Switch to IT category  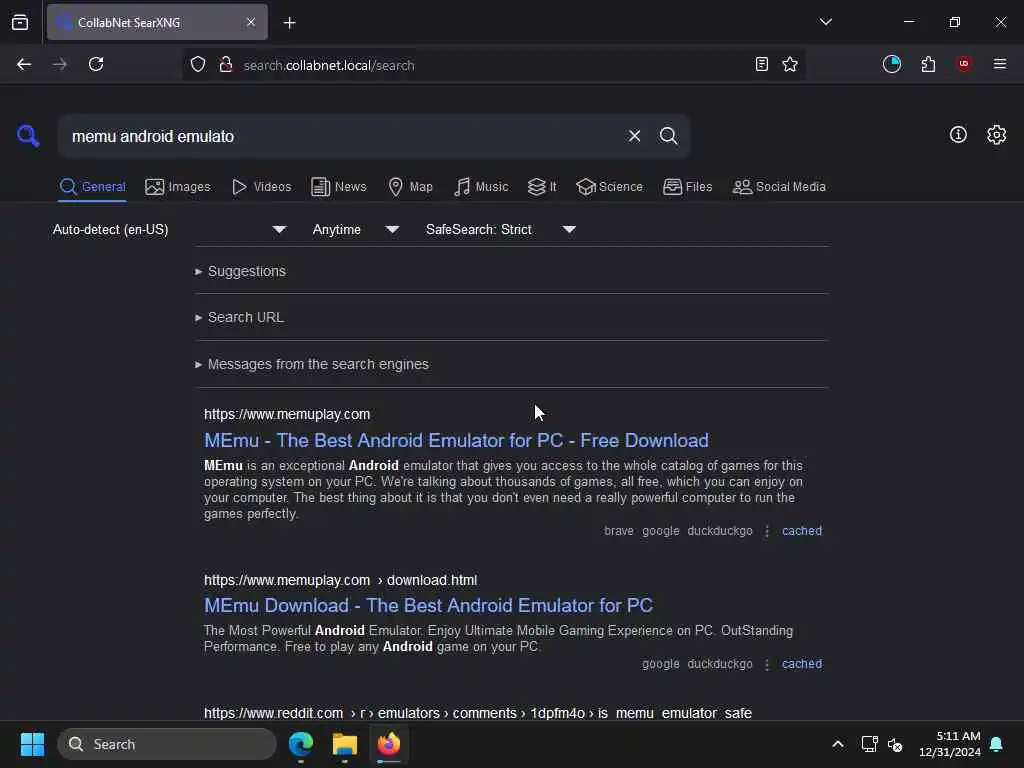coord(542,187)
